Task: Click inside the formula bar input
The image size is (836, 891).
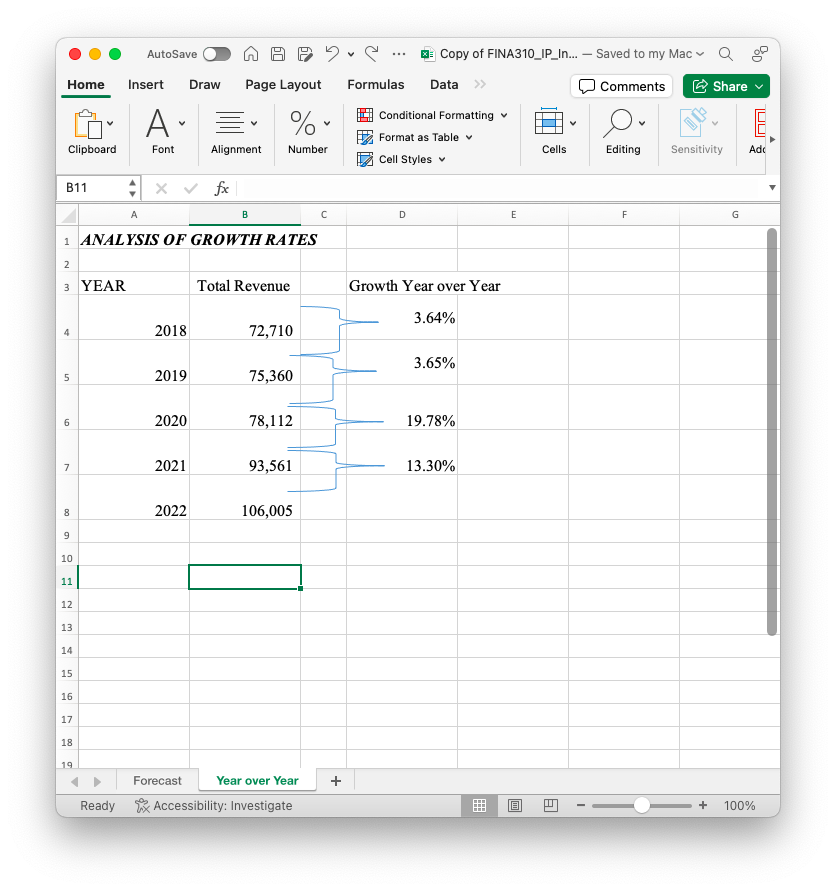Action: [x=500, y=189]
